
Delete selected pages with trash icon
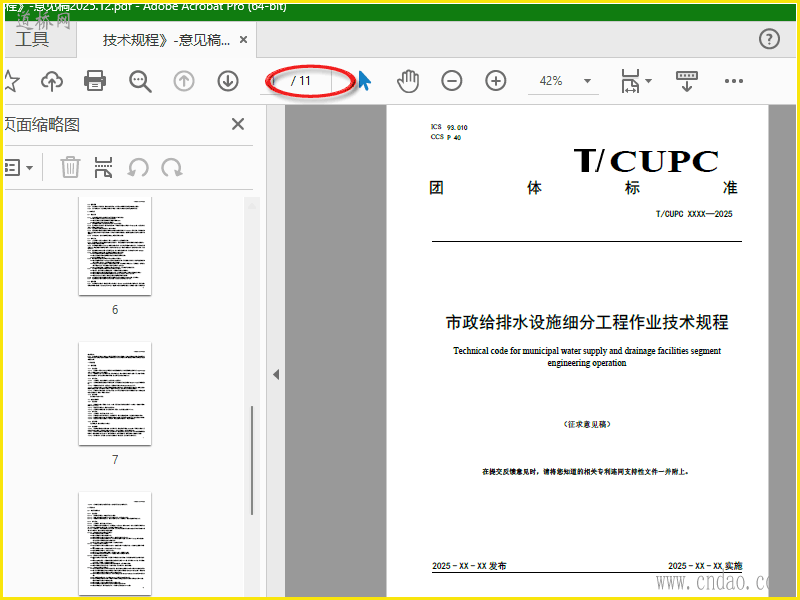[x=70, y=167]
